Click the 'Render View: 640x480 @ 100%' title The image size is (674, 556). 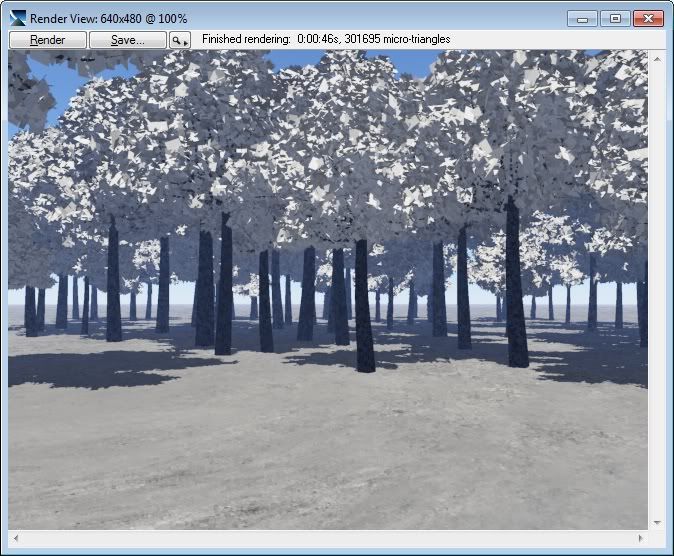click(x=108, y=19)
